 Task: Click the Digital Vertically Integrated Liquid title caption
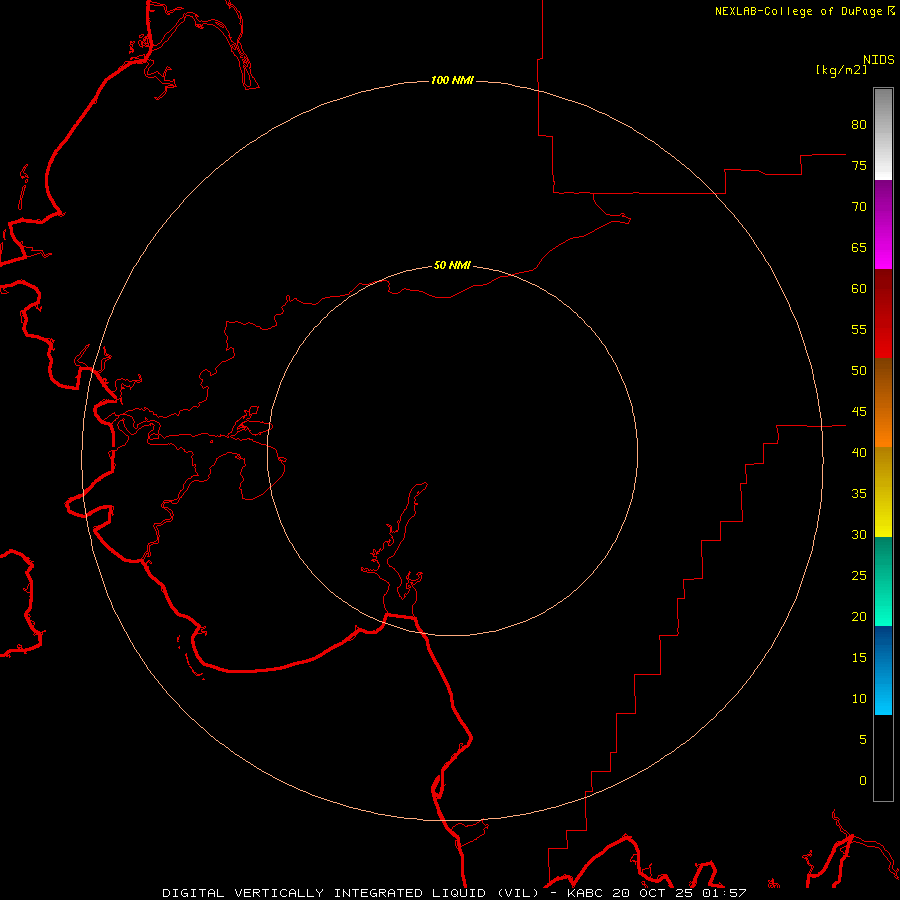pos(454,893)
